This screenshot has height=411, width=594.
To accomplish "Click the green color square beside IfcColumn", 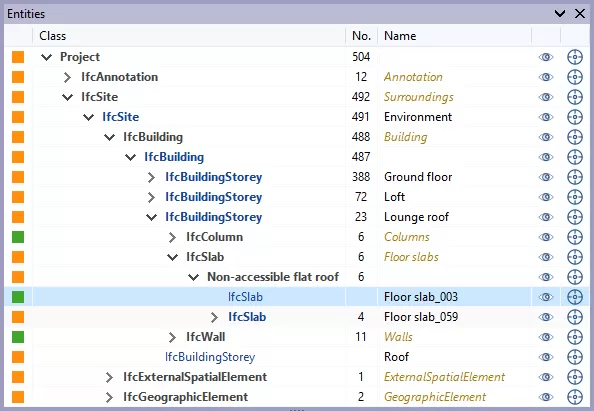I will point(18,237).
